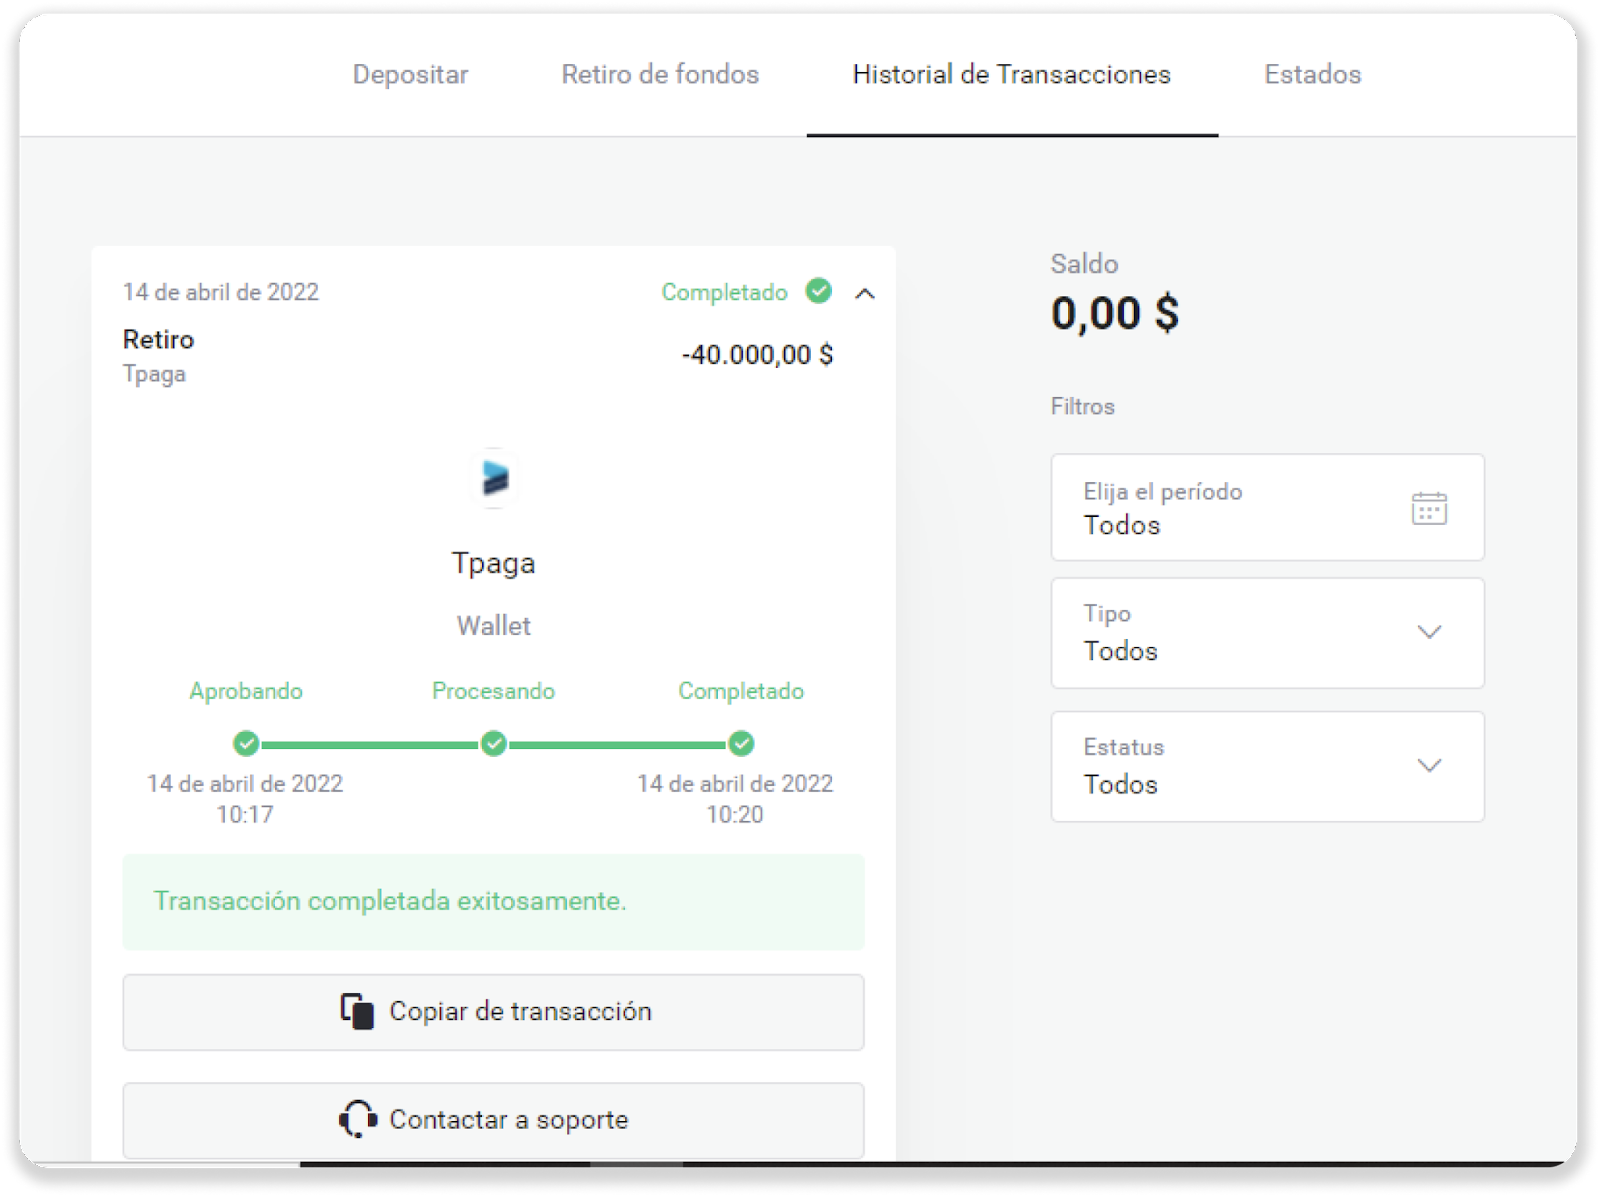The image size is (1600, 1196).
Task: Switch to the Depositar tab
Action: point(410,74)
